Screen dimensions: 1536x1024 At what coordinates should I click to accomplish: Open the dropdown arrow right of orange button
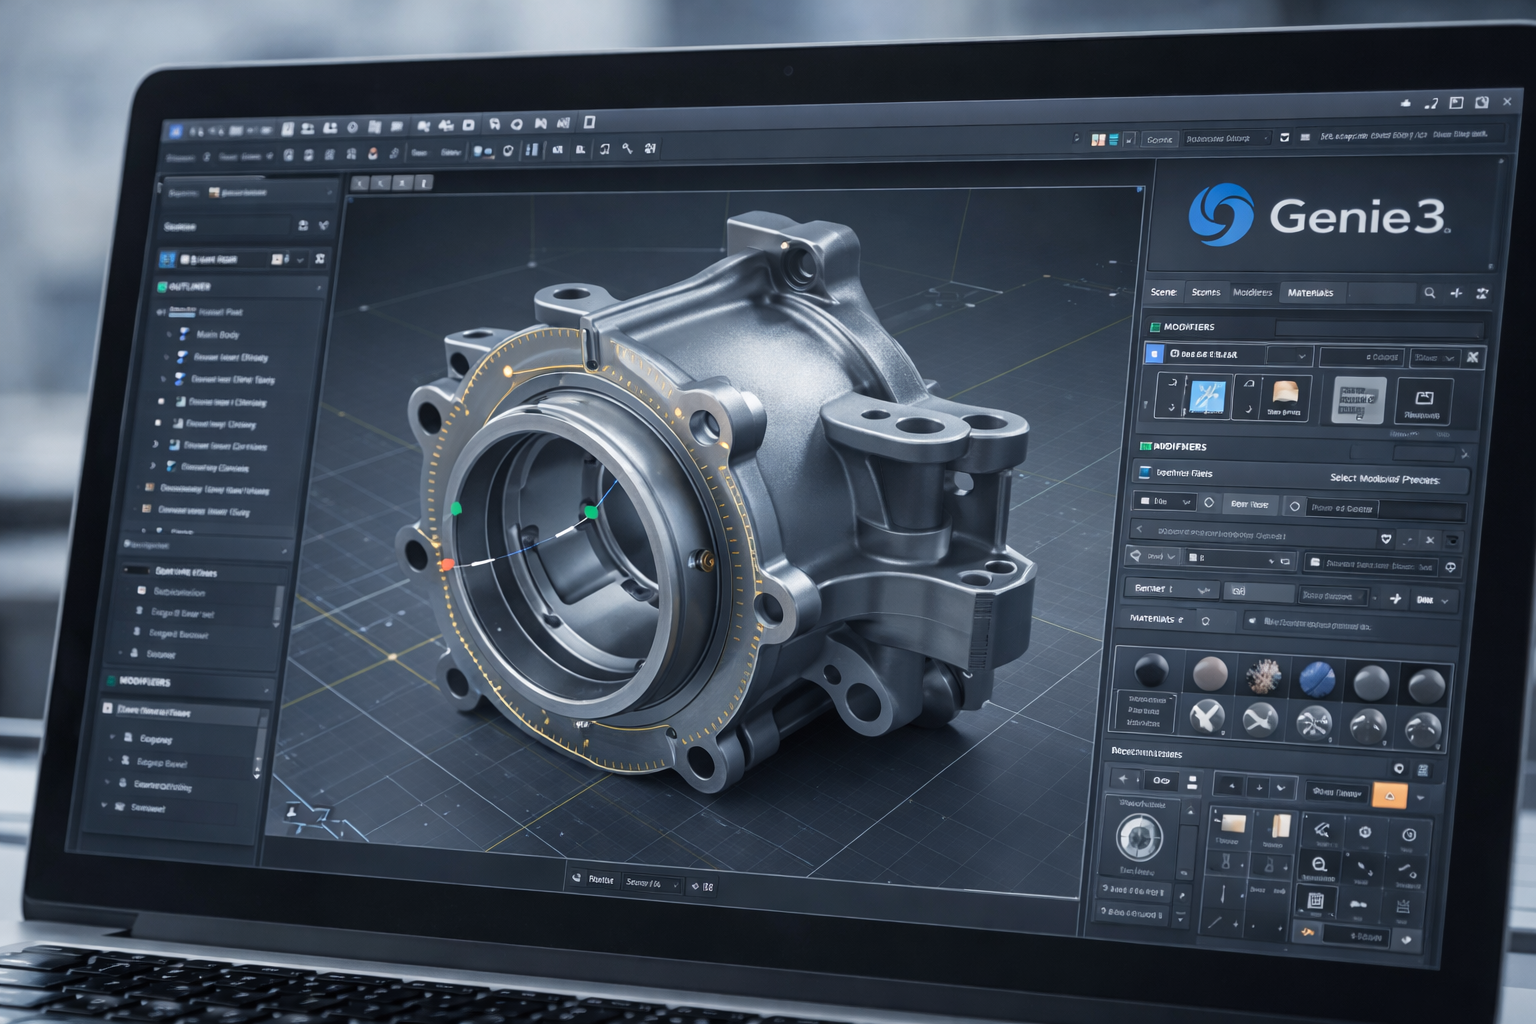[1421, 797]
